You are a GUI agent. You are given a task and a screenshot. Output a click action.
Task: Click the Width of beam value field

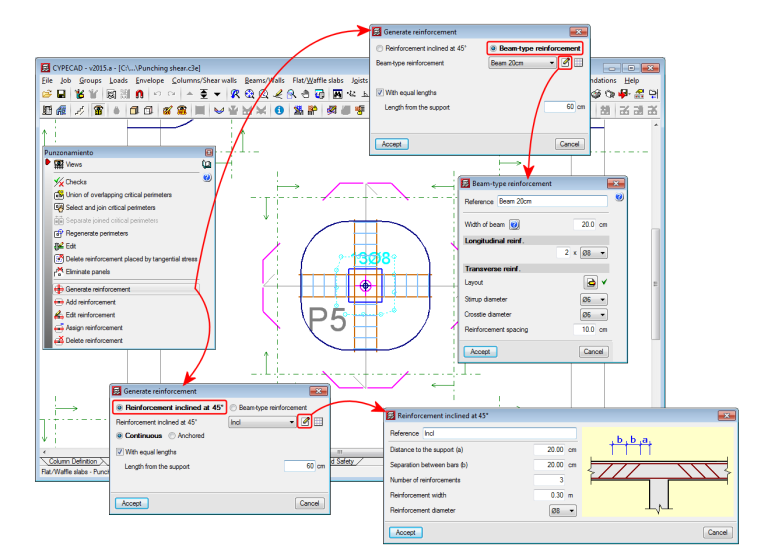pyautogui.click(x=585, y=224)
